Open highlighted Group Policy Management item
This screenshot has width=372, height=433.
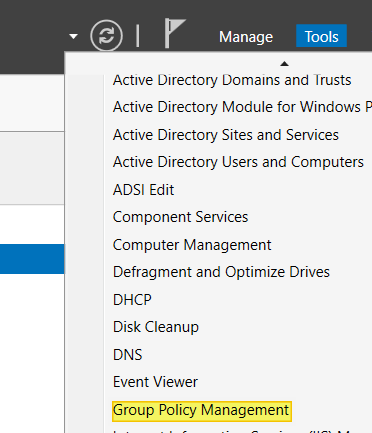[x=202, y=411]
